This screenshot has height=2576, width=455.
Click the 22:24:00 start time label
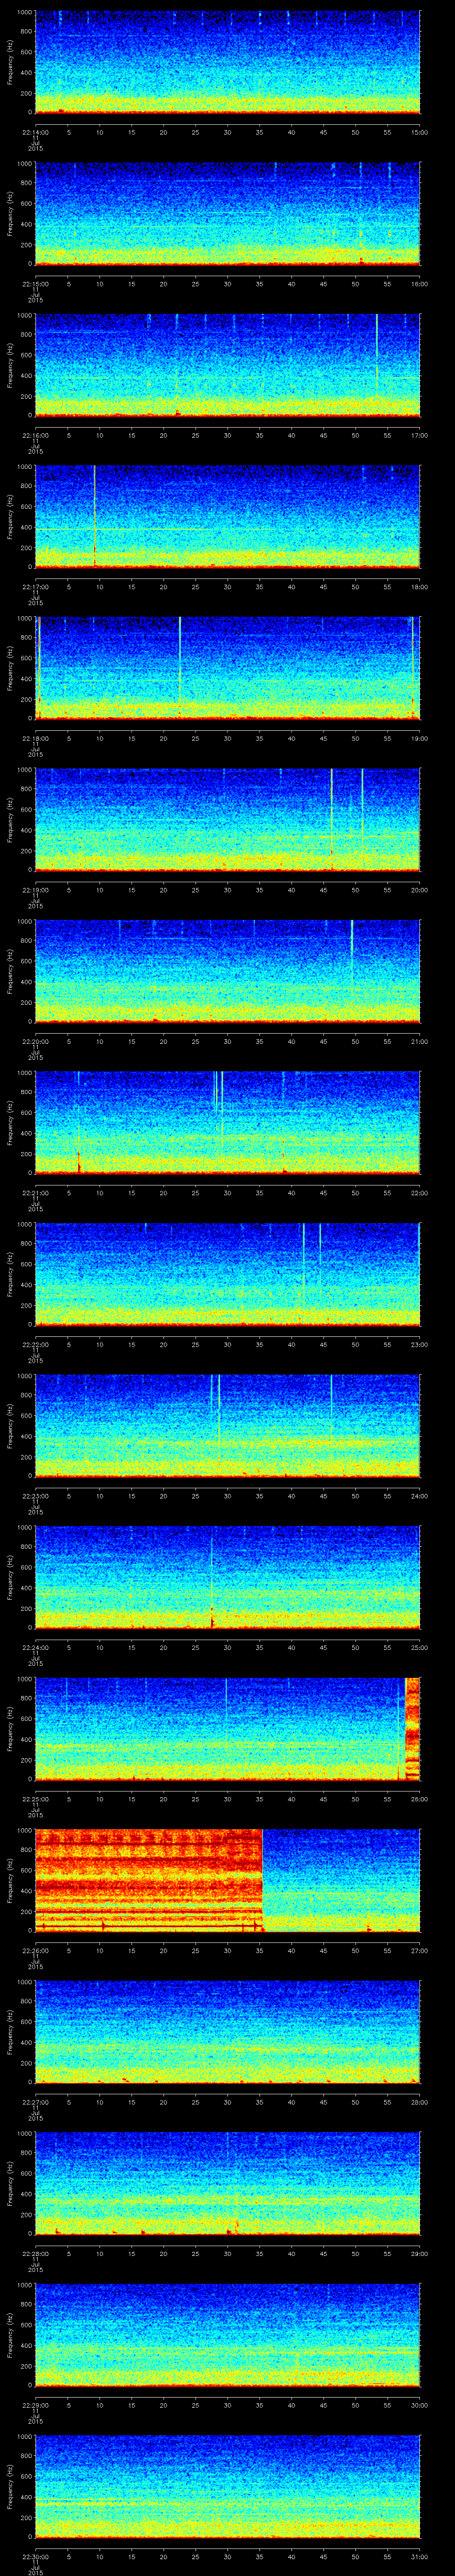[35, 1647]
